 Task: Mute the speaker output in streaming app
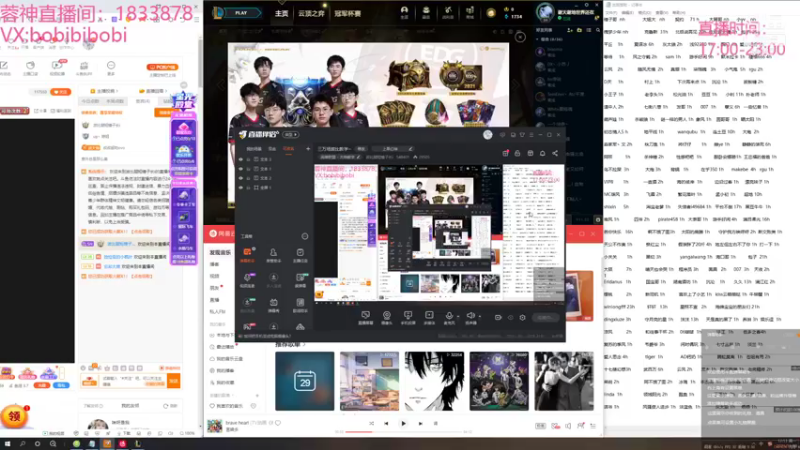click(470, 317)
